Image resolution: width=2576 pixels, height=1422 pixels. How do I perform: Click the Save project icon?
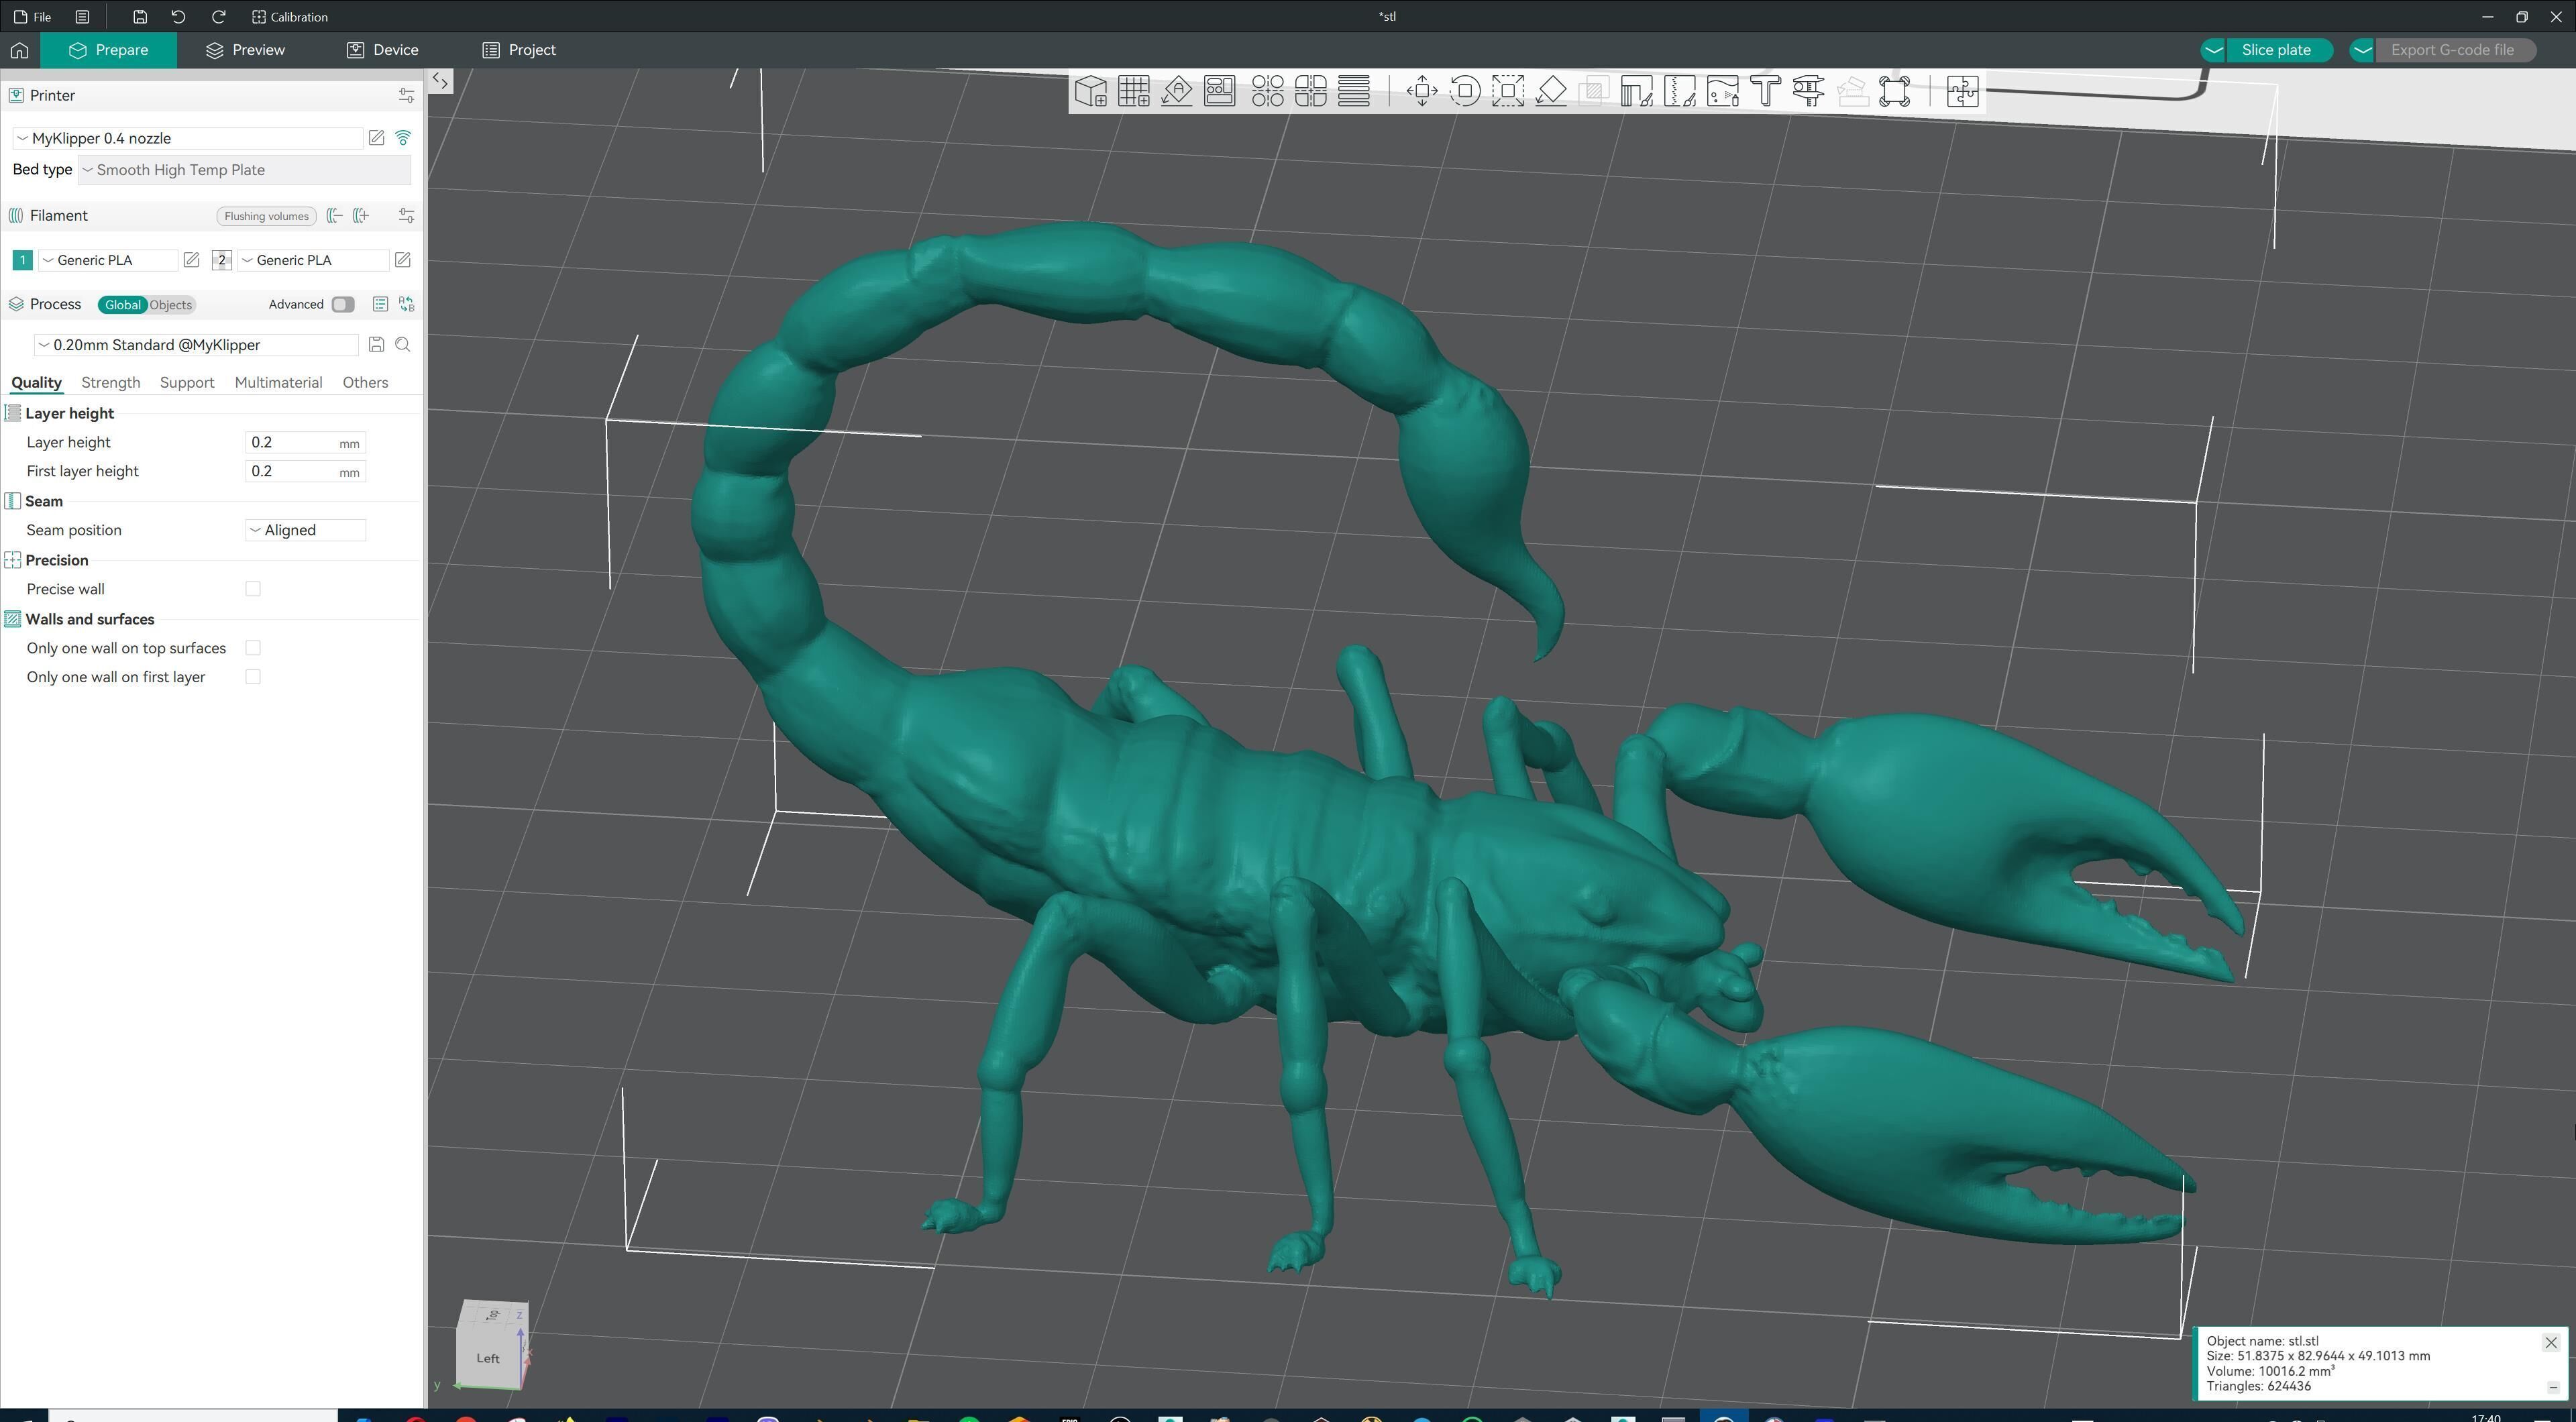pos(140,17)
